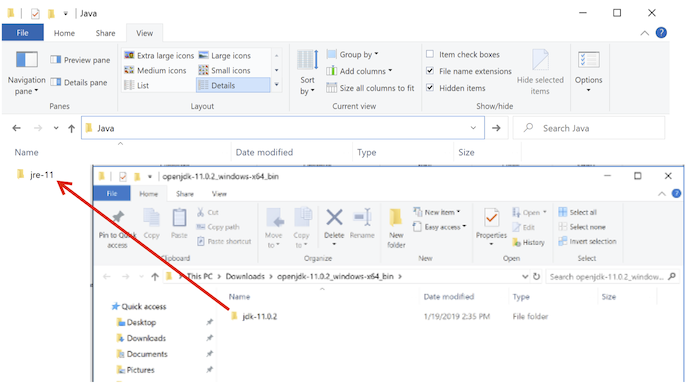686x383 pixels.
Task: Click Size all columns to fit
Action: [370, 88]
